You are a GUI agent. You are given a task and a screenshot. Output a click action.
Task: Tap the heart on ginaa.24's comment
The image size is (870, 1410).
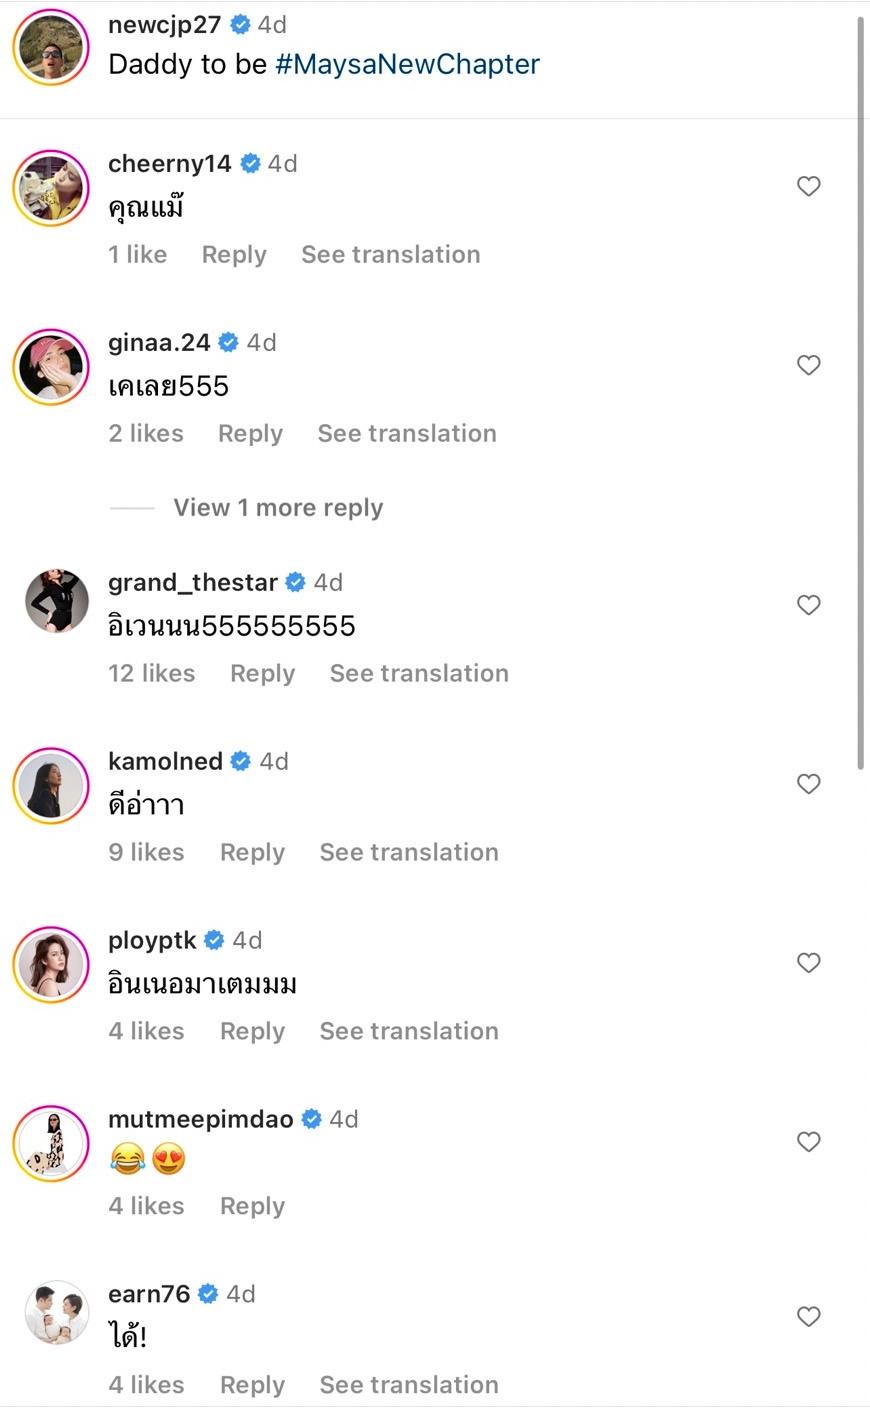pos(808,365)
